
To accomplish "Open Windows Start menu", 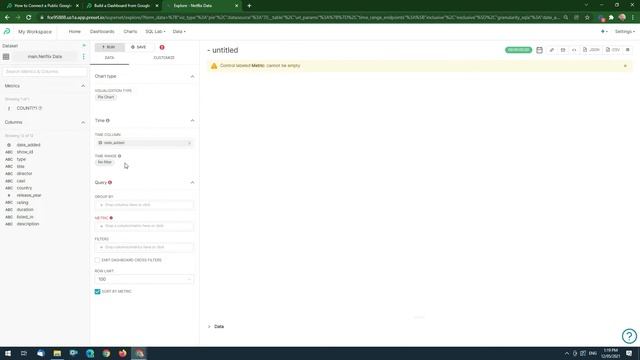I will pyautogui.click(x=8, y=353).
